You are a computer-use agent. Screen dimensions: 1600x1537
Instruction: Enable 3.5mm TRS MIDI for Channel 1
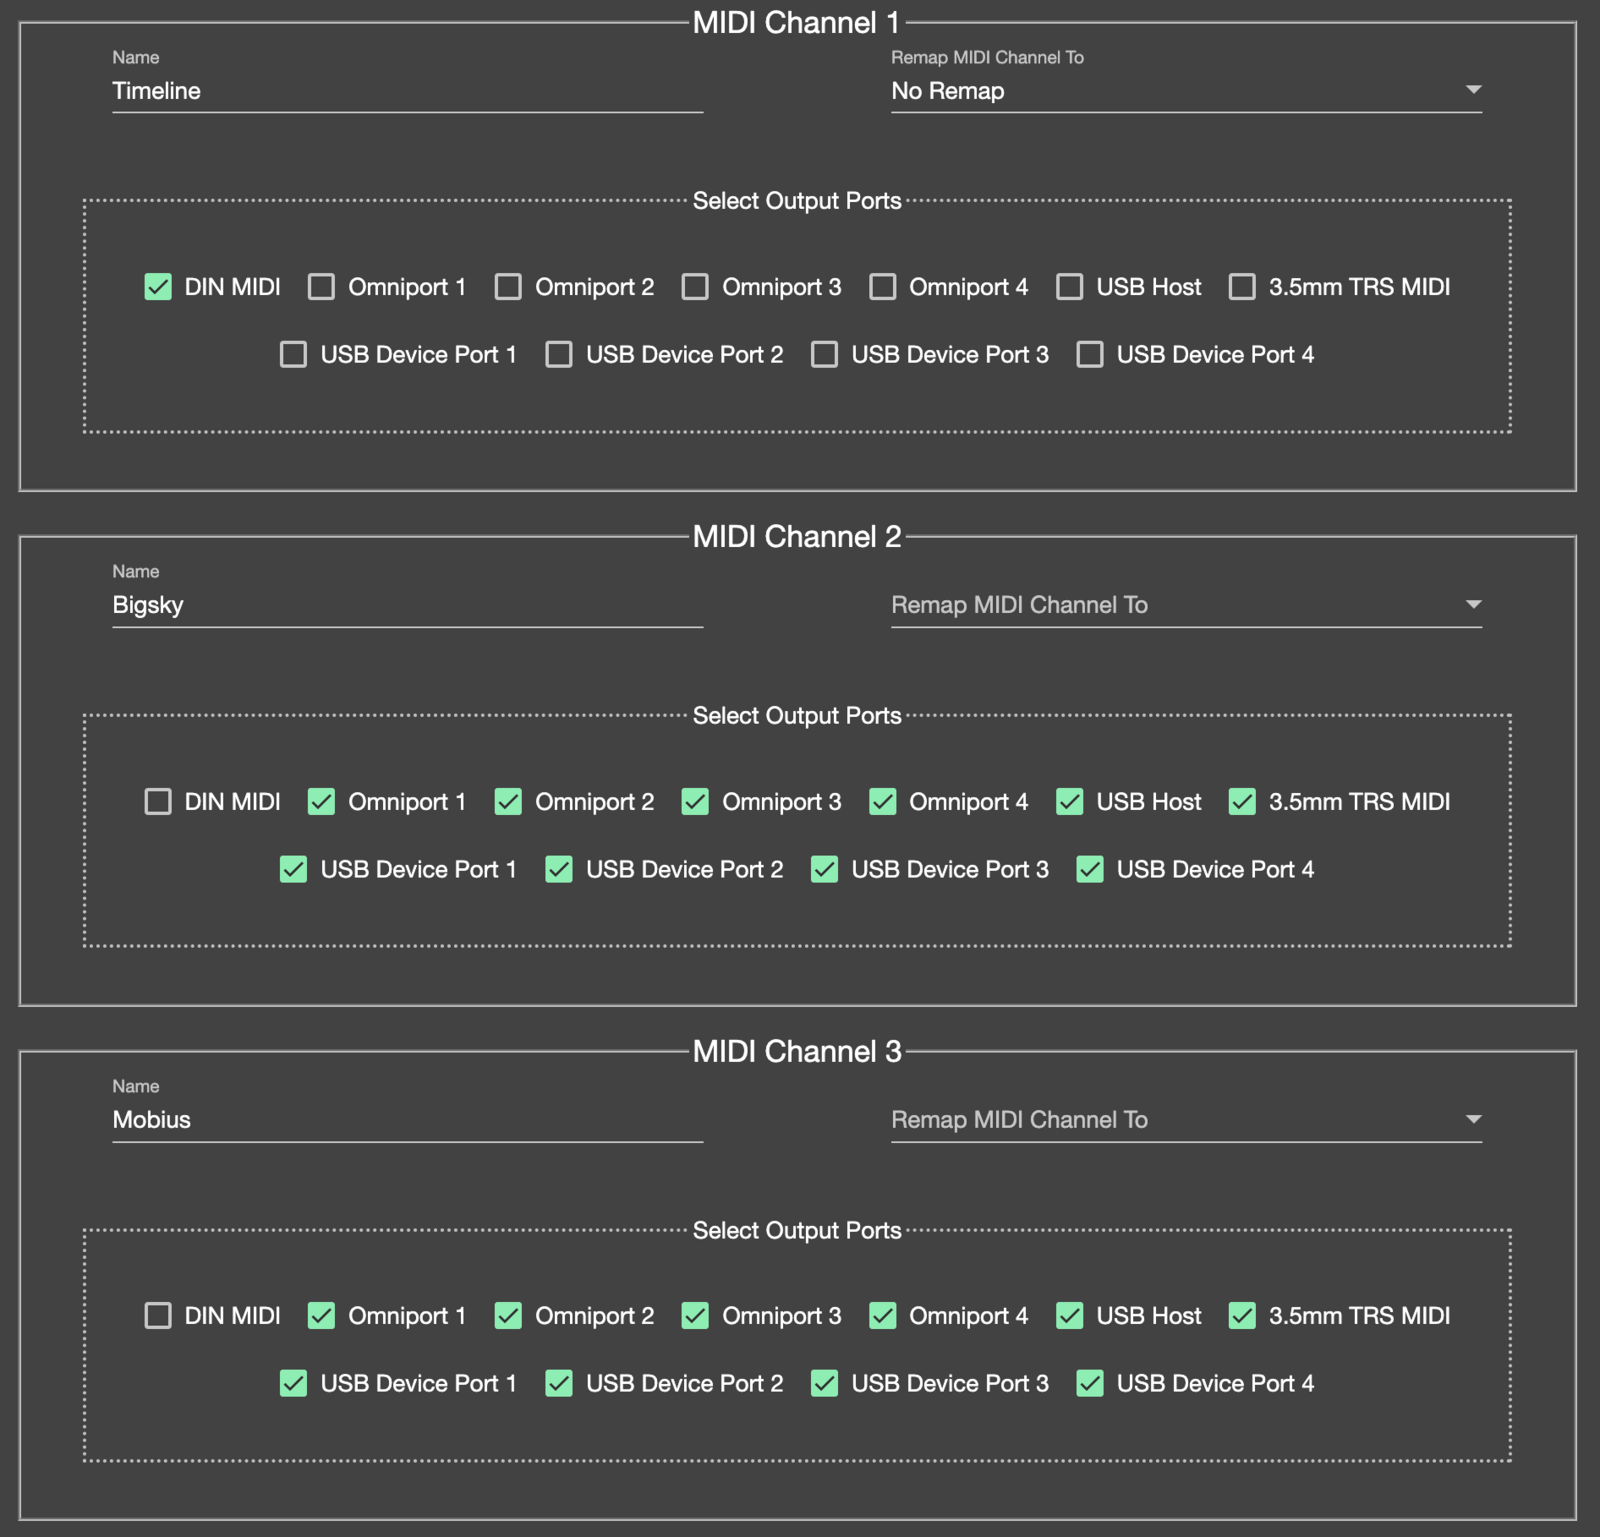click(x=1242, y=287)
